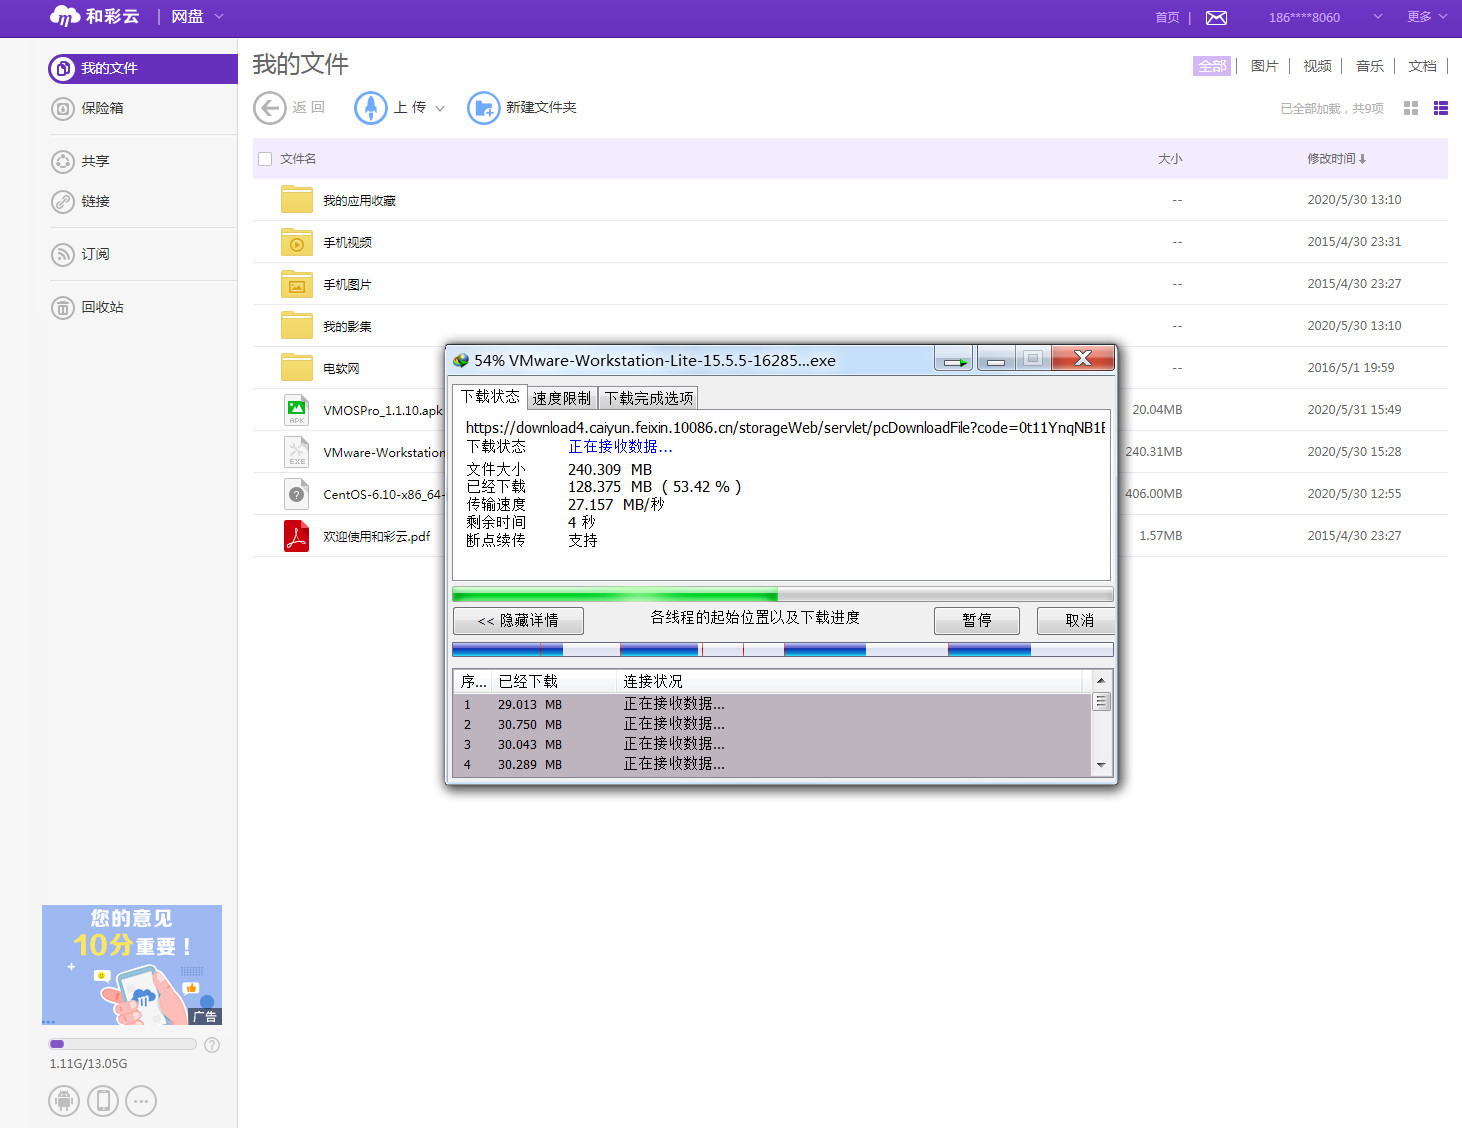Open the 欢迎使用和彩云.pdf file name

pos(377,537)
